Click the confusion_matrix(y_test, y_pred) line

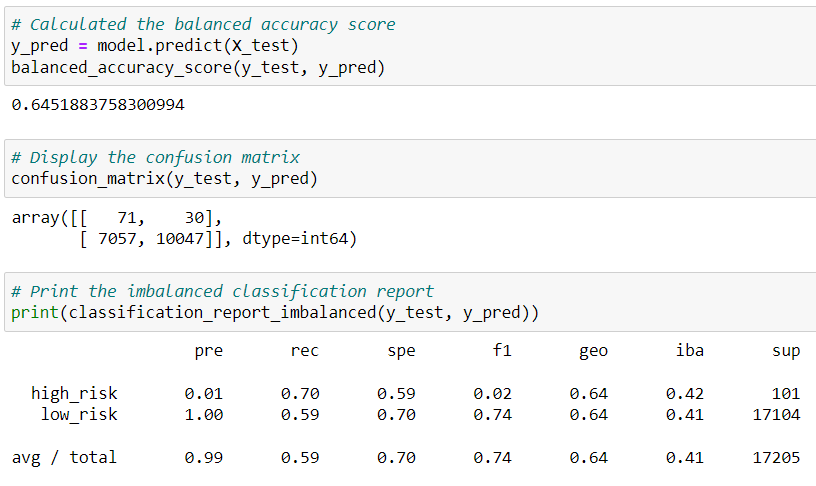tap(164, 178)
